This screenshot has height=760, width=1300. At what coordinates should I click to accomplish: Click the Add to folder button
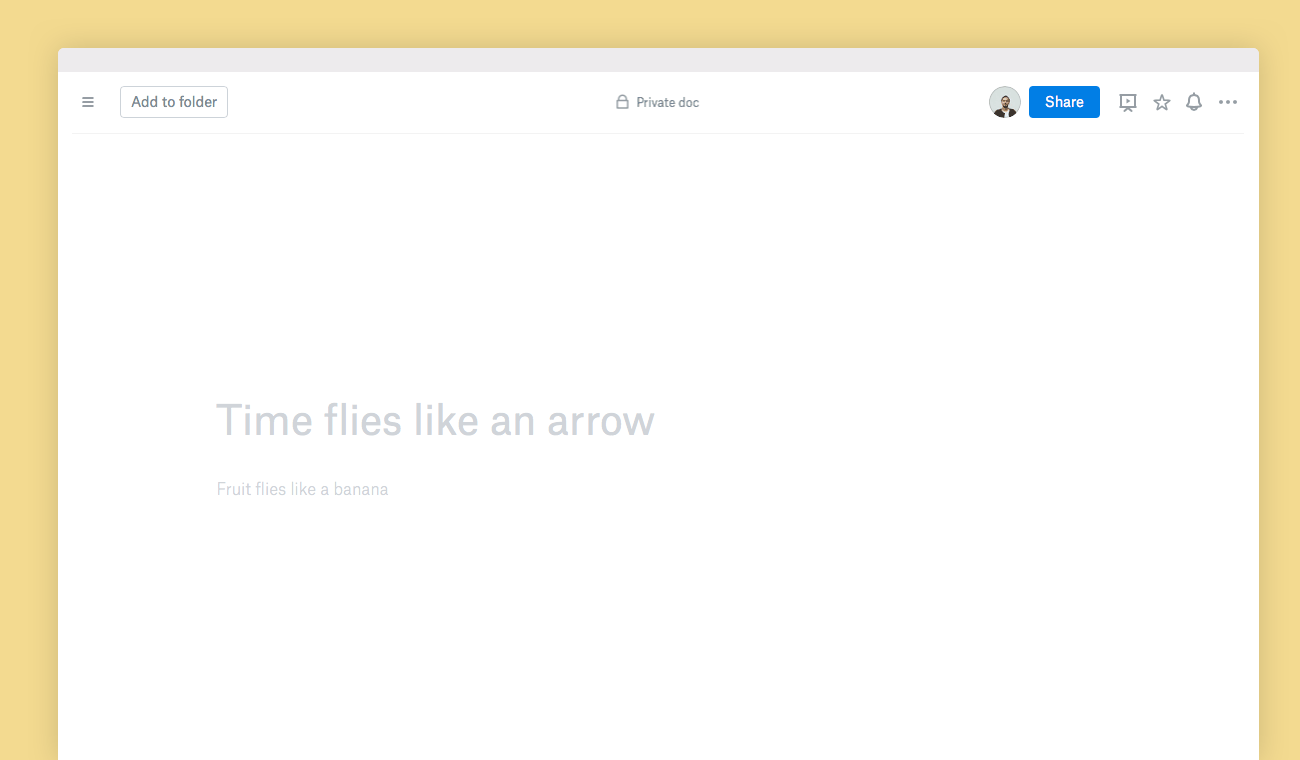point(174,102)
